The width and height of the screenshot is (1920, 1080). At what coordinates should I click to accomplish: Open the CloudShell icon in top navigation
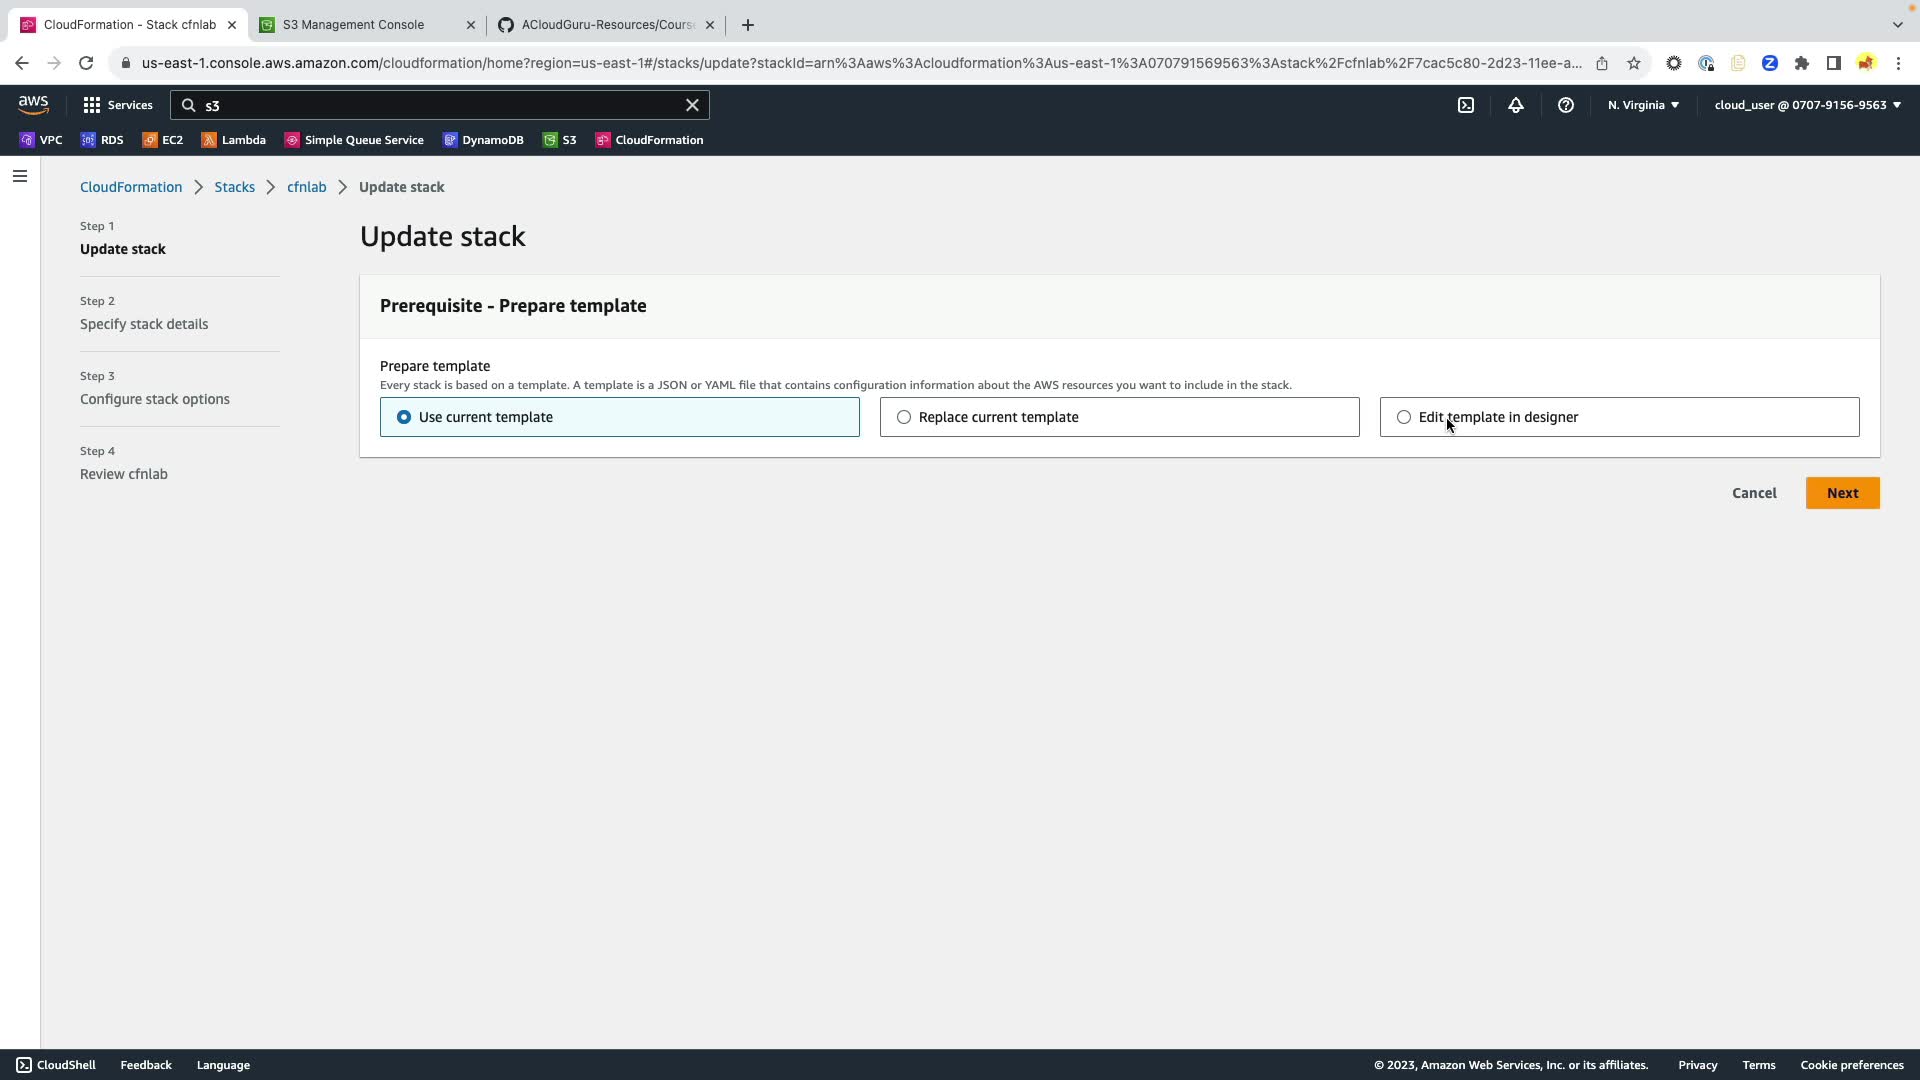[x=1465, y=105]
